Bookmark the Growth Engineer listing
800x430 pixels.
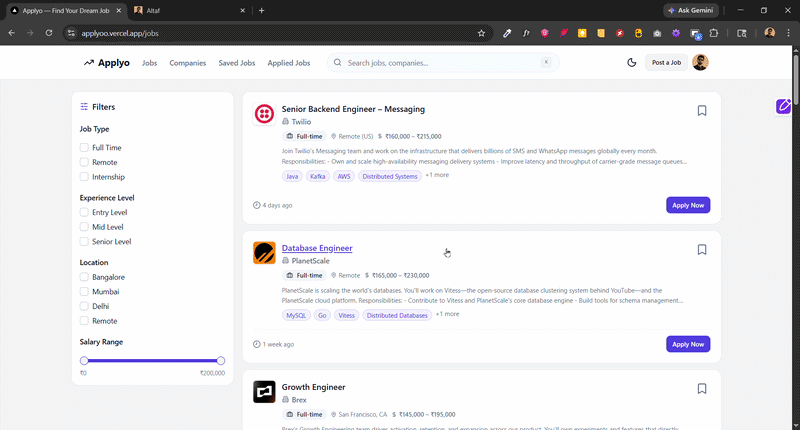point(702,389)
